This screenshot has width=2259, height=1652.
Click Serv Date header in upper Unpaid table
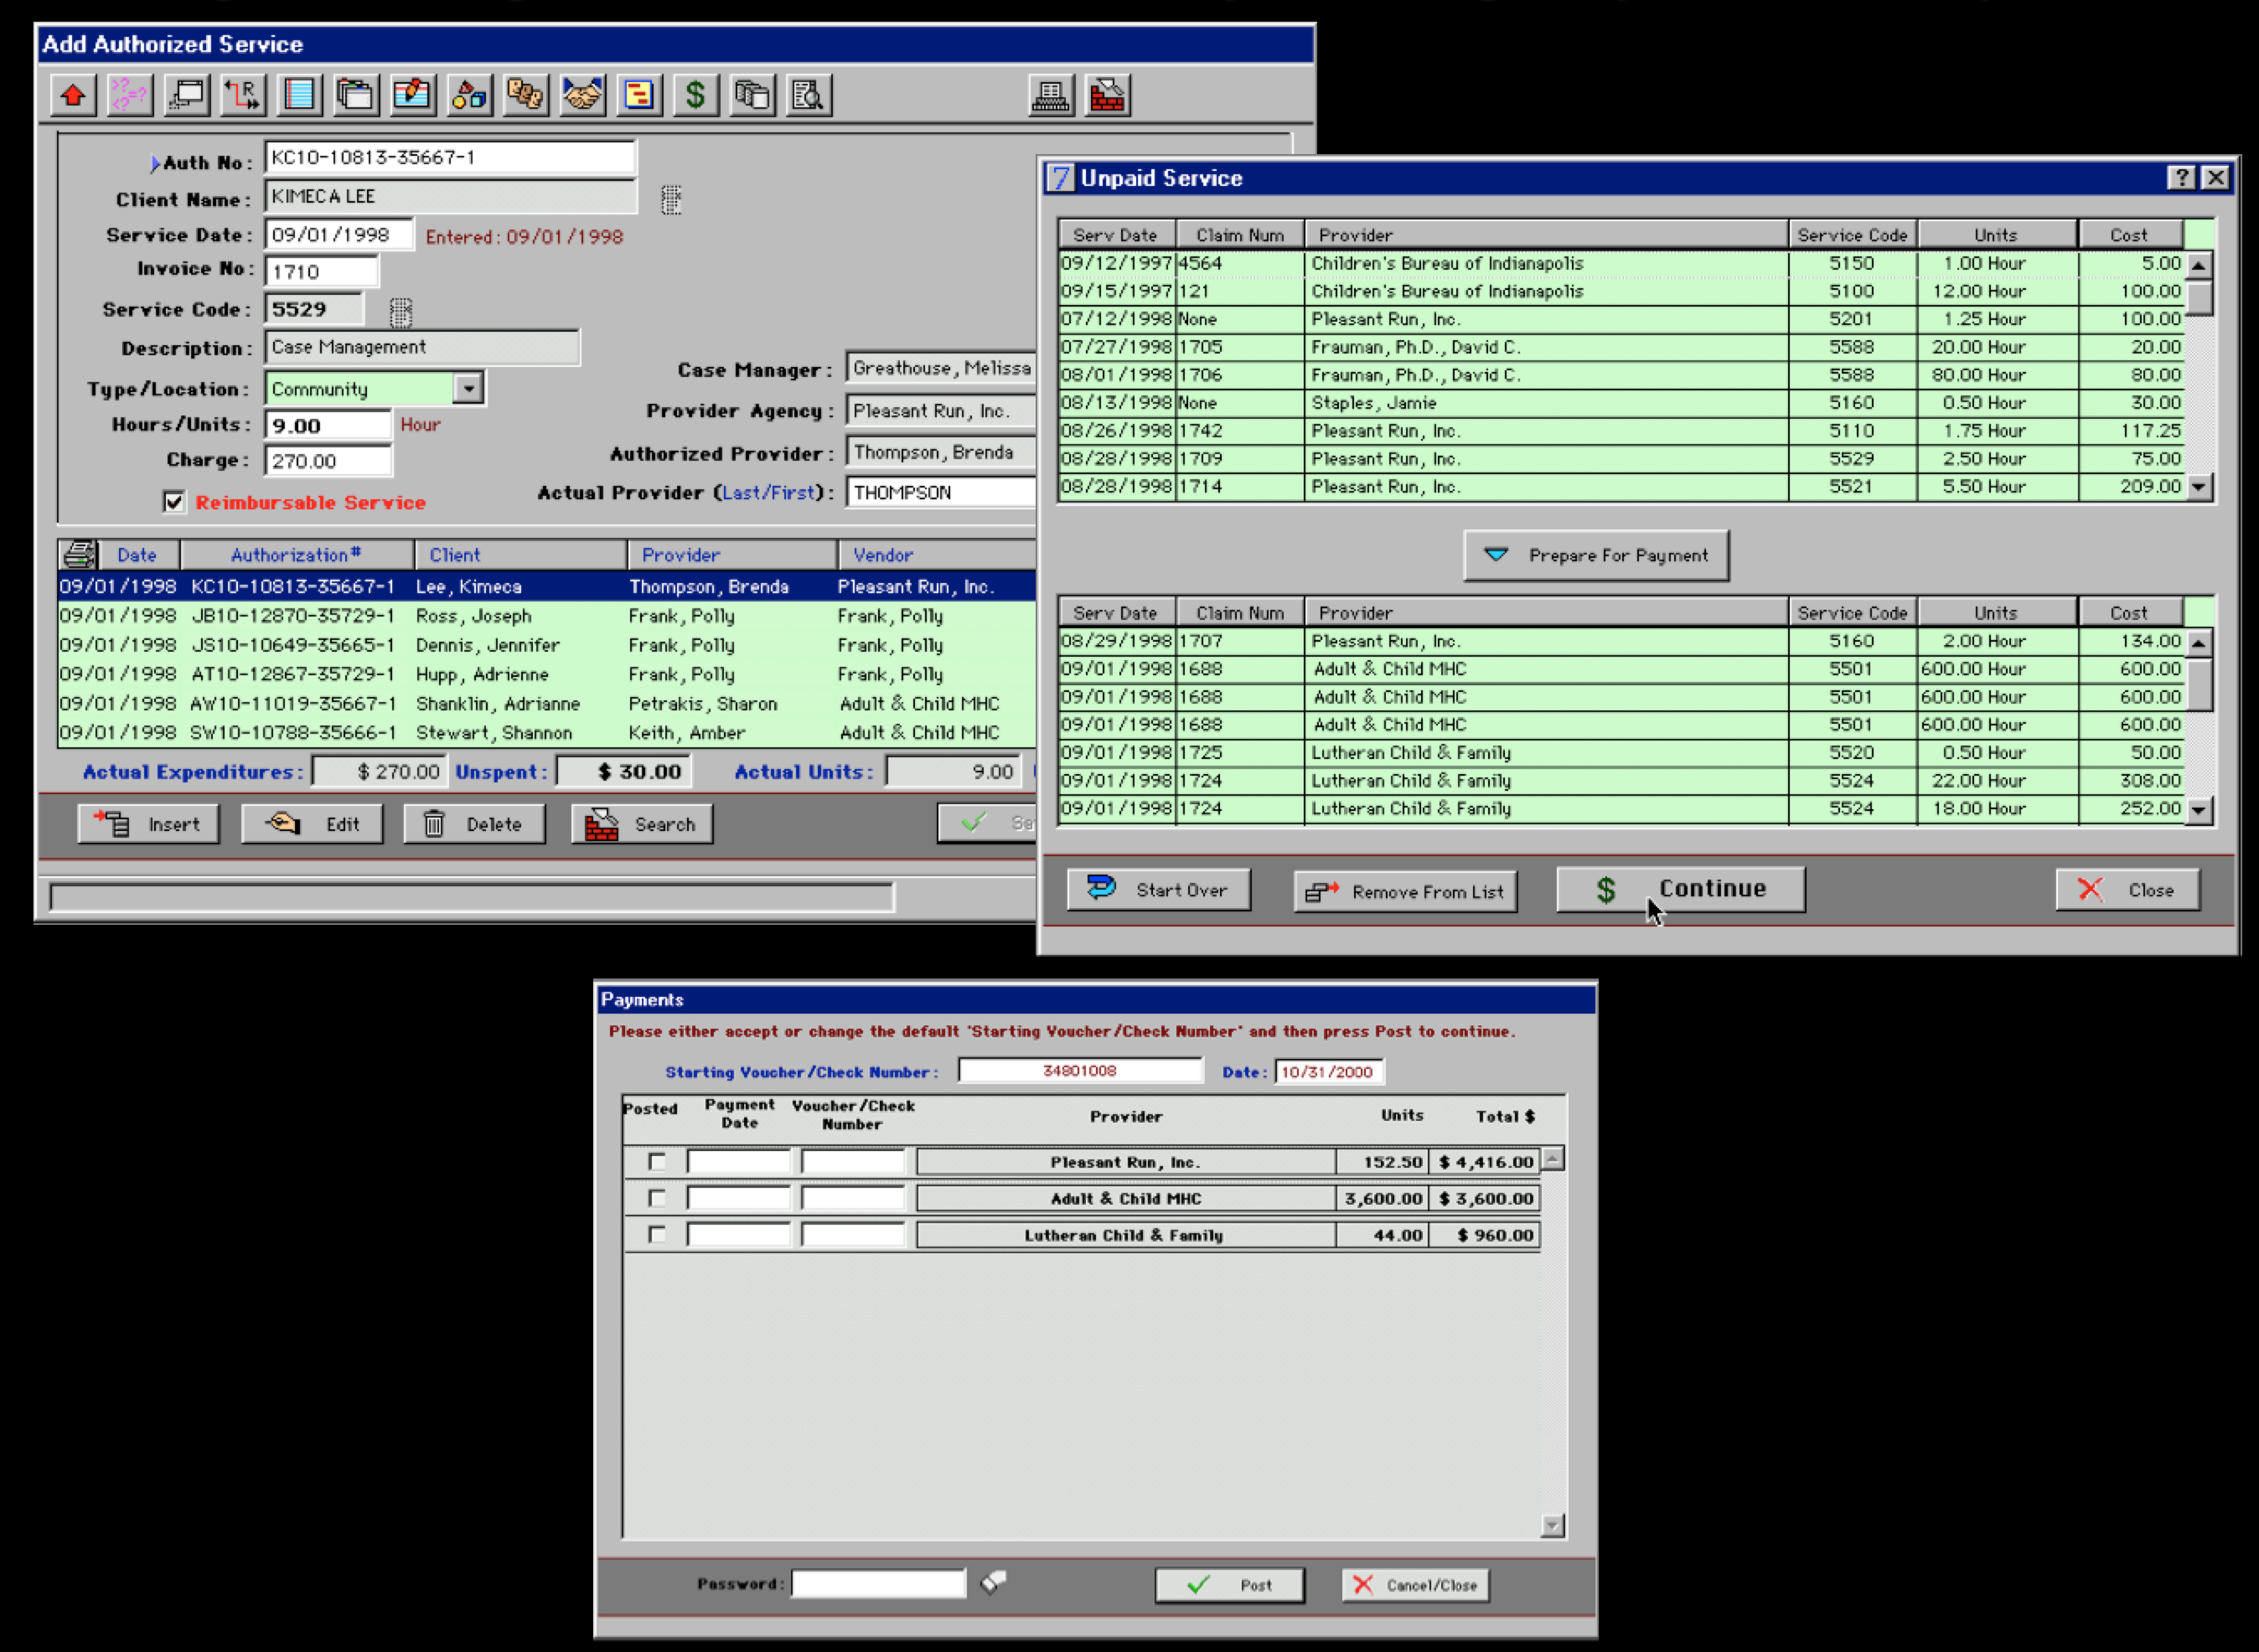(x=1116, y=235)
